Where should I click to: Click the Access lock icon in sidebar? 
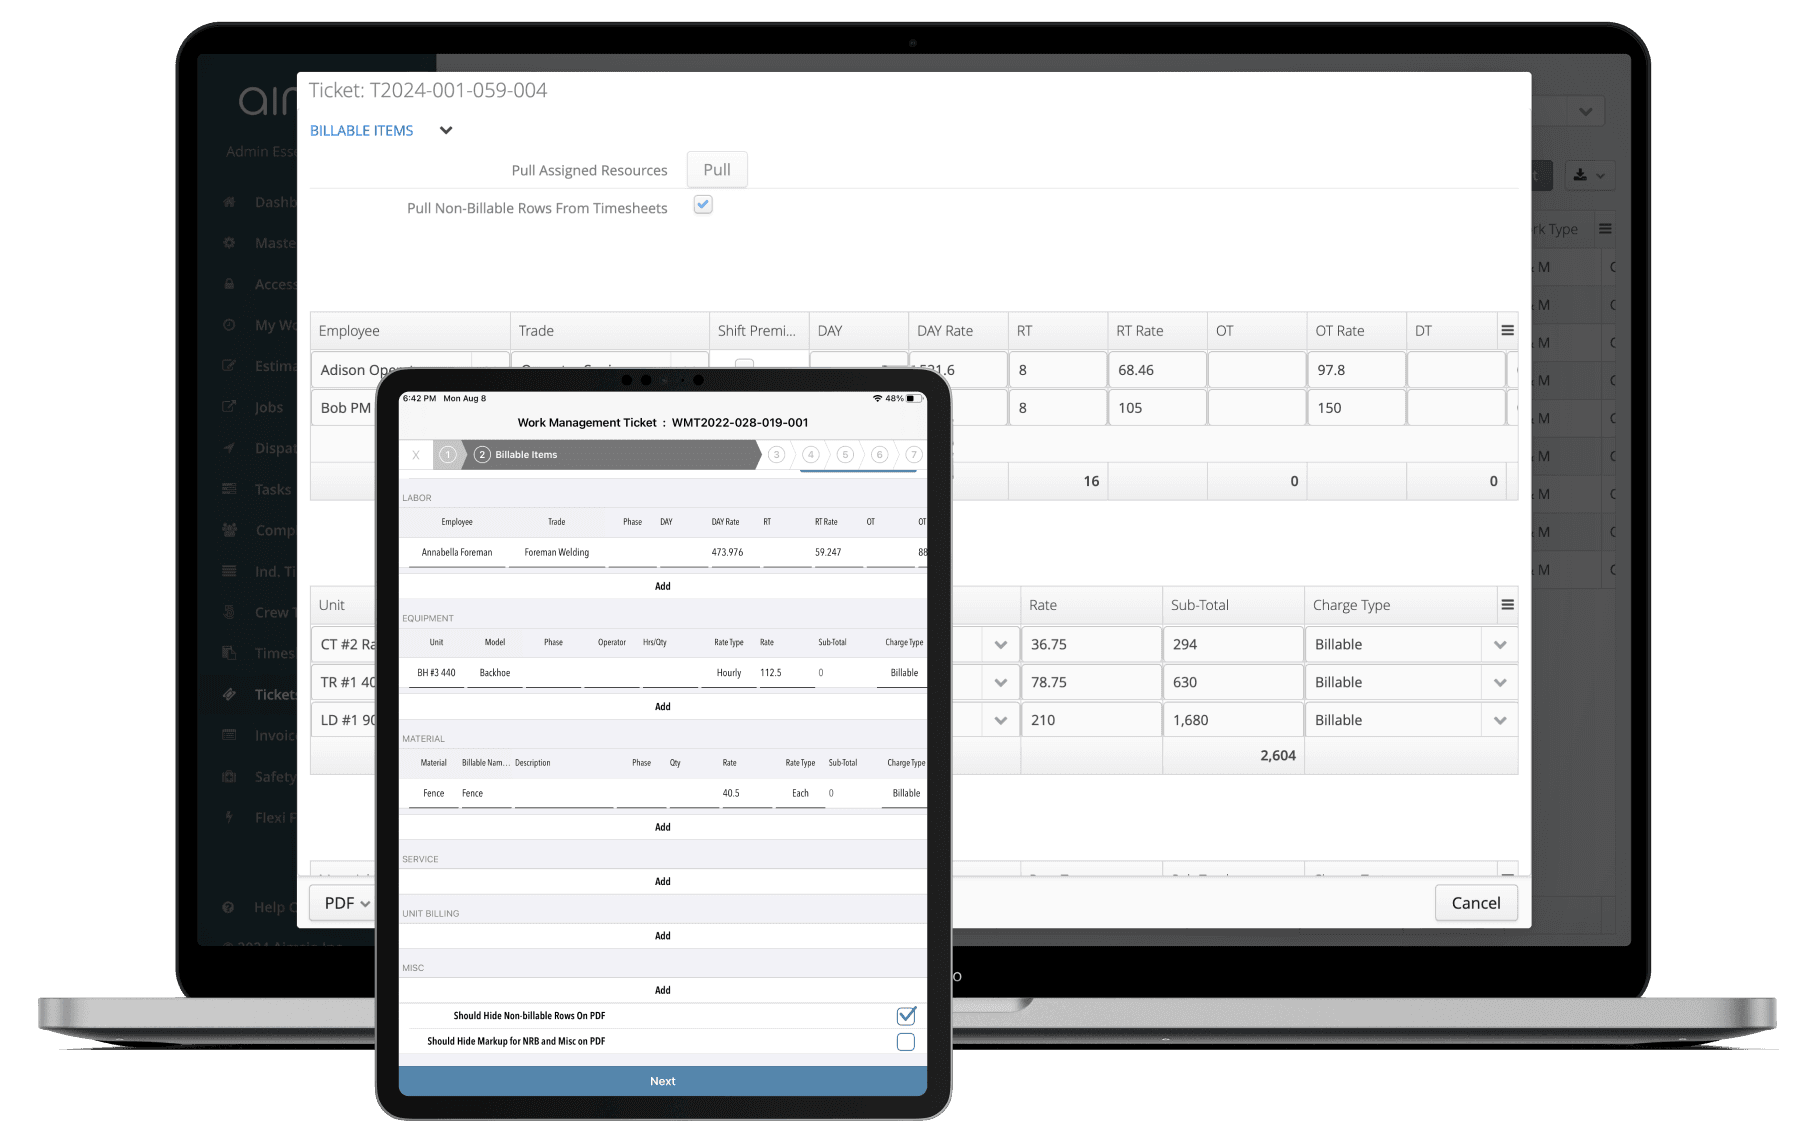click(229, 284)
